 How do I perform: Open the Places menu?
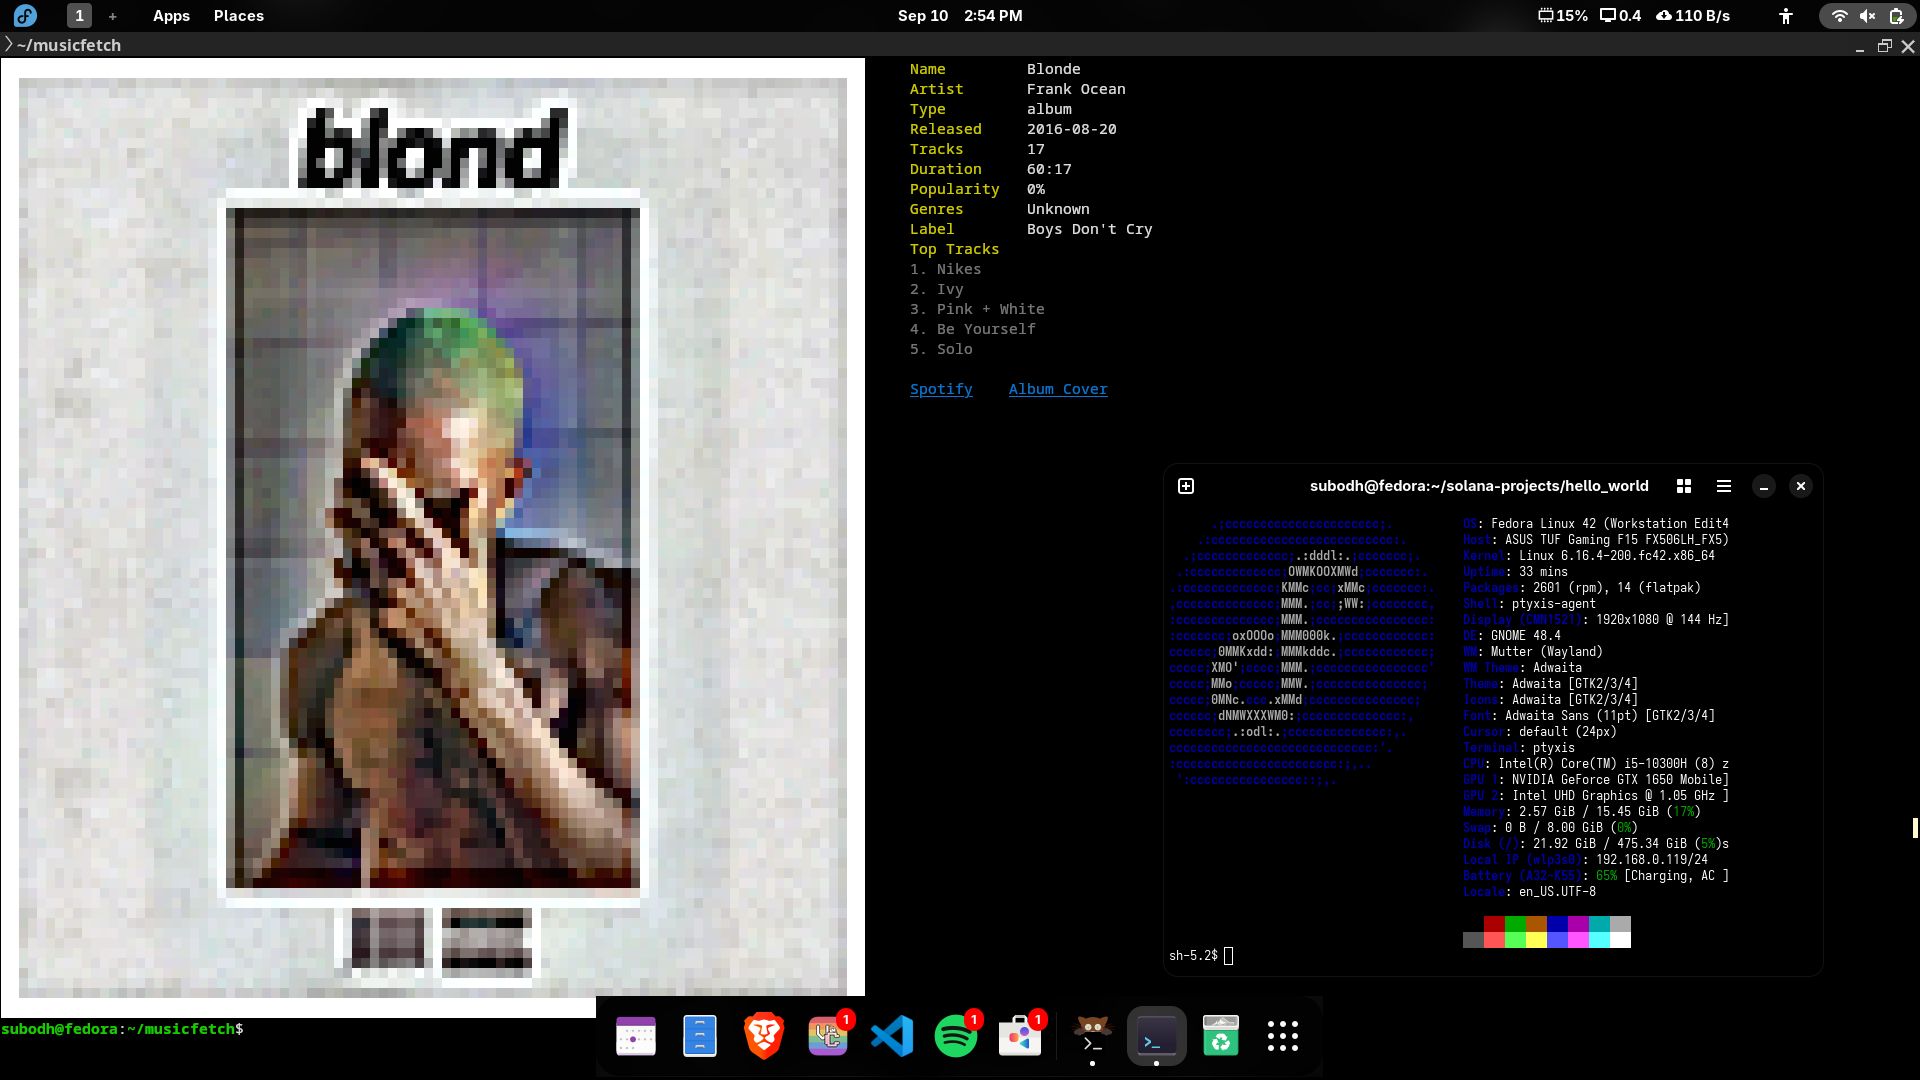pos(238,16)
